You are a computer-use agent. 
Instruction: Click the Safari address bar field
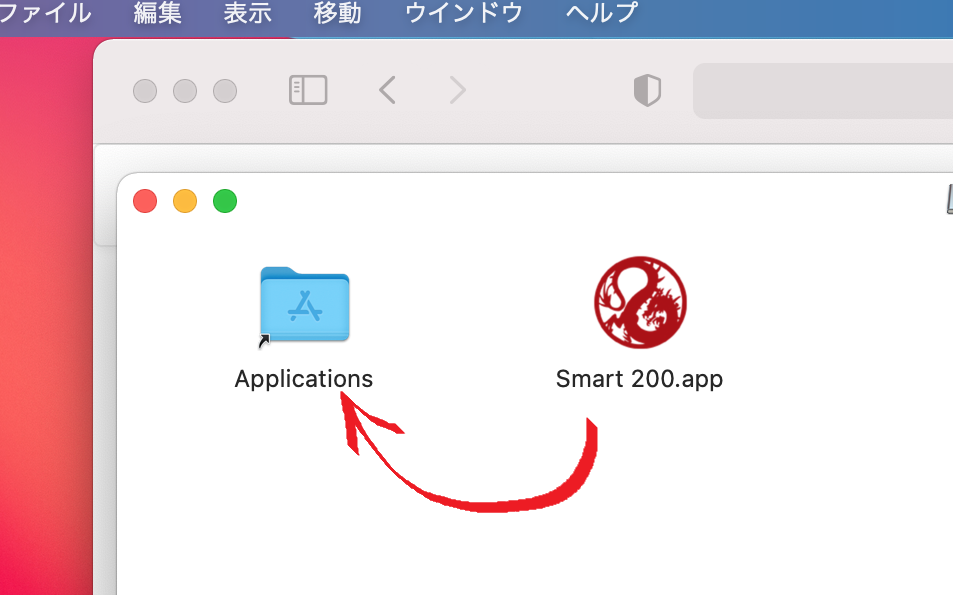point(823,91)
